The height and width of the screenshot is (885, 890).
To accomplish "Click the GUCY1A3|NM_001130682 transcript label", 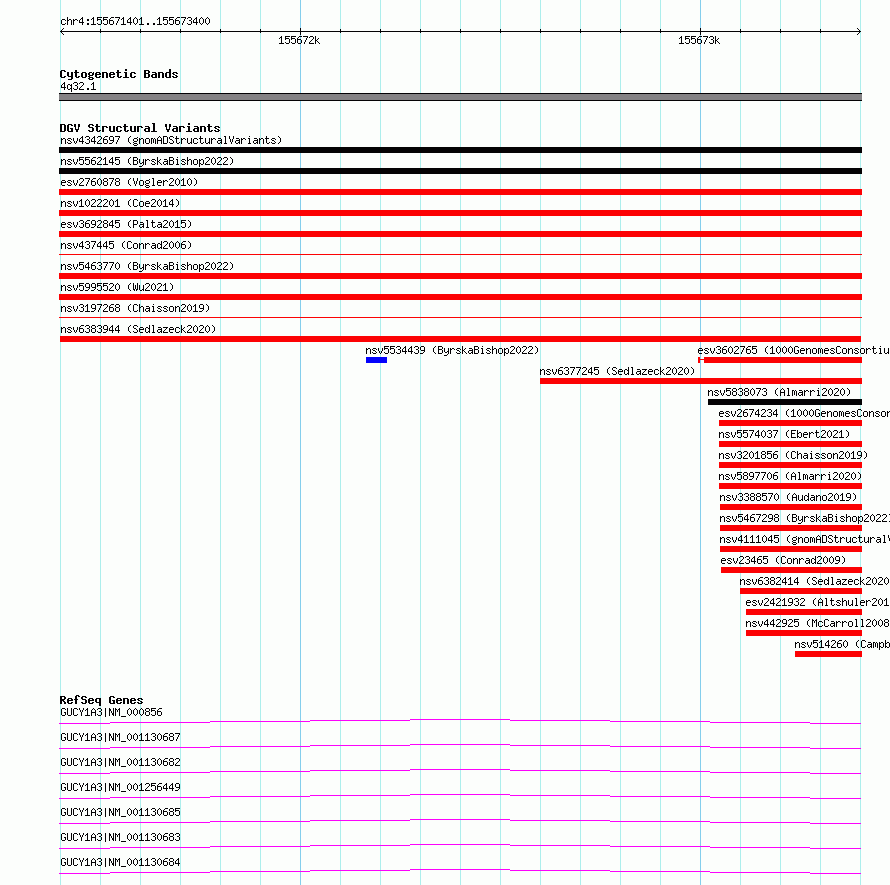I will pos(120,762).
